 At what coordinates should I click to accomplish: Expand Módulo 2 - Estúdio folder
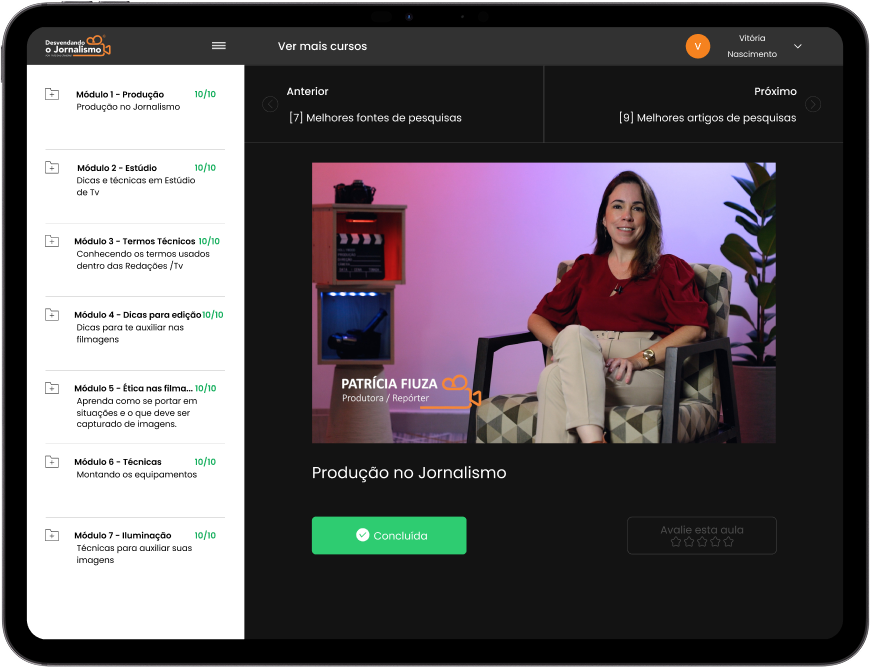coord(52,168)
